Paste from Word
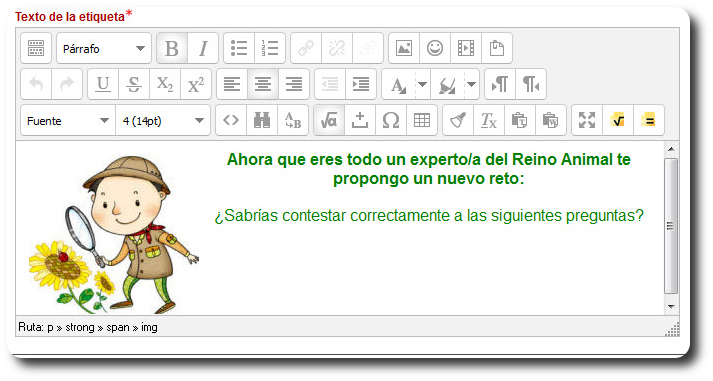The width and height of the screenshot is (713, 381). tap(551, 120)
